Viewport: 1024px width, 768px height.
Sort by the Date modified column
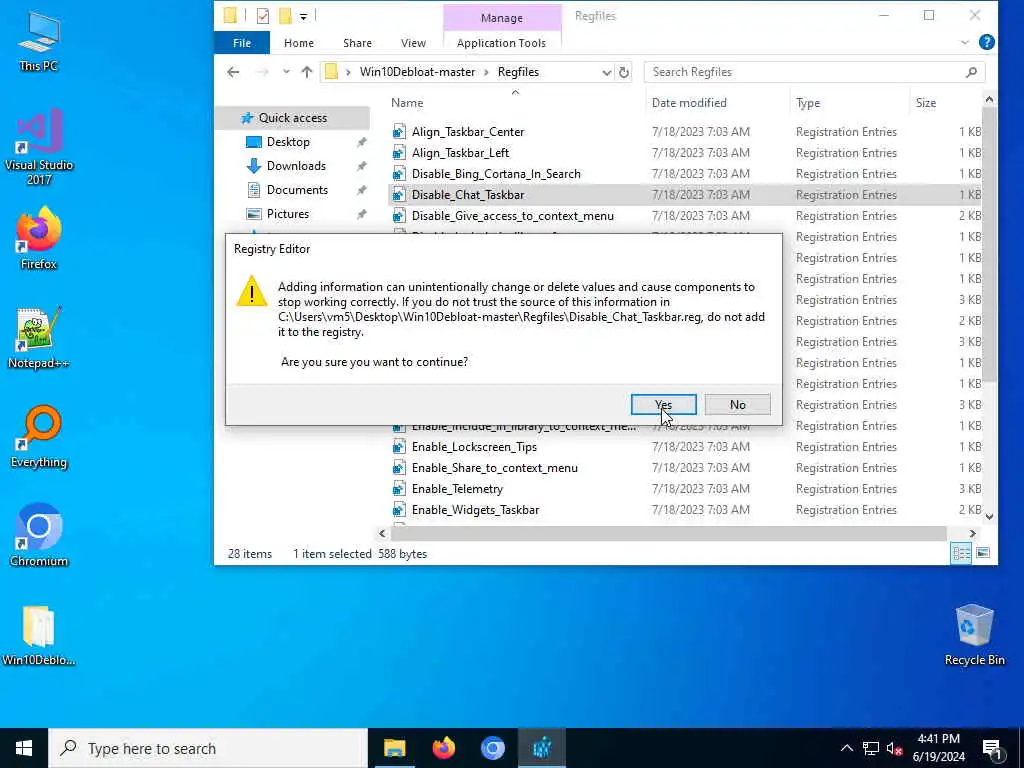tap(689, 103)
